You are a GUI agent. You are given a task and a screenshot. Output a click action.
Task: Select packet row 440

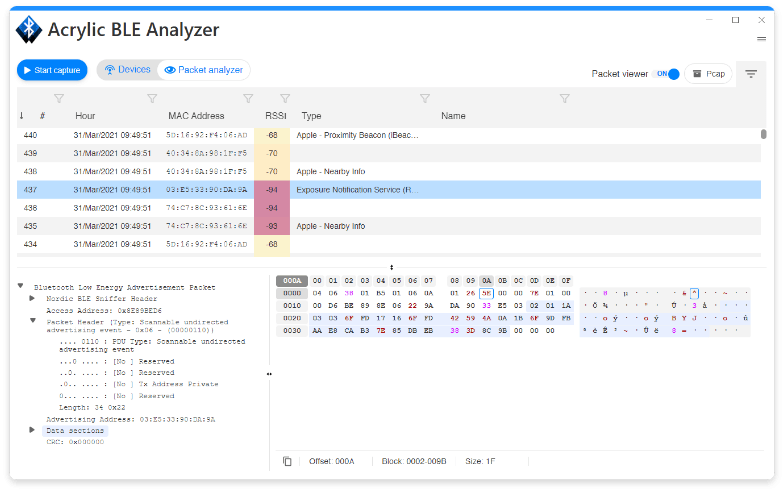tap(389, 135)
